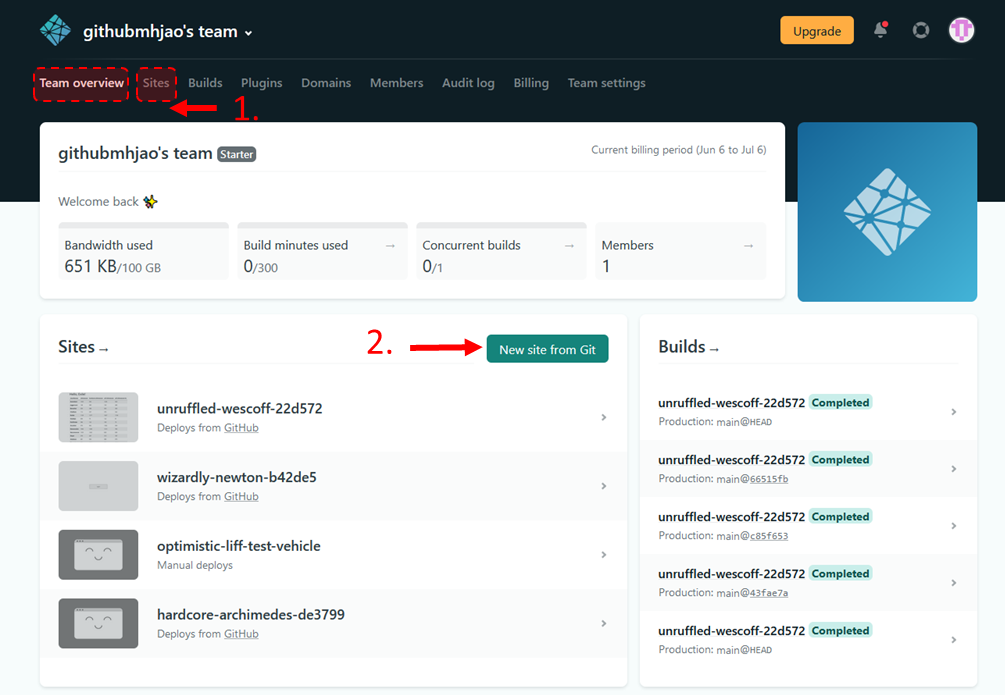The width and height of the screenshot is (1005, 695).
Task: Open the githubmhjao's team switcher dropdown
Action: click(x=168, y=31)
